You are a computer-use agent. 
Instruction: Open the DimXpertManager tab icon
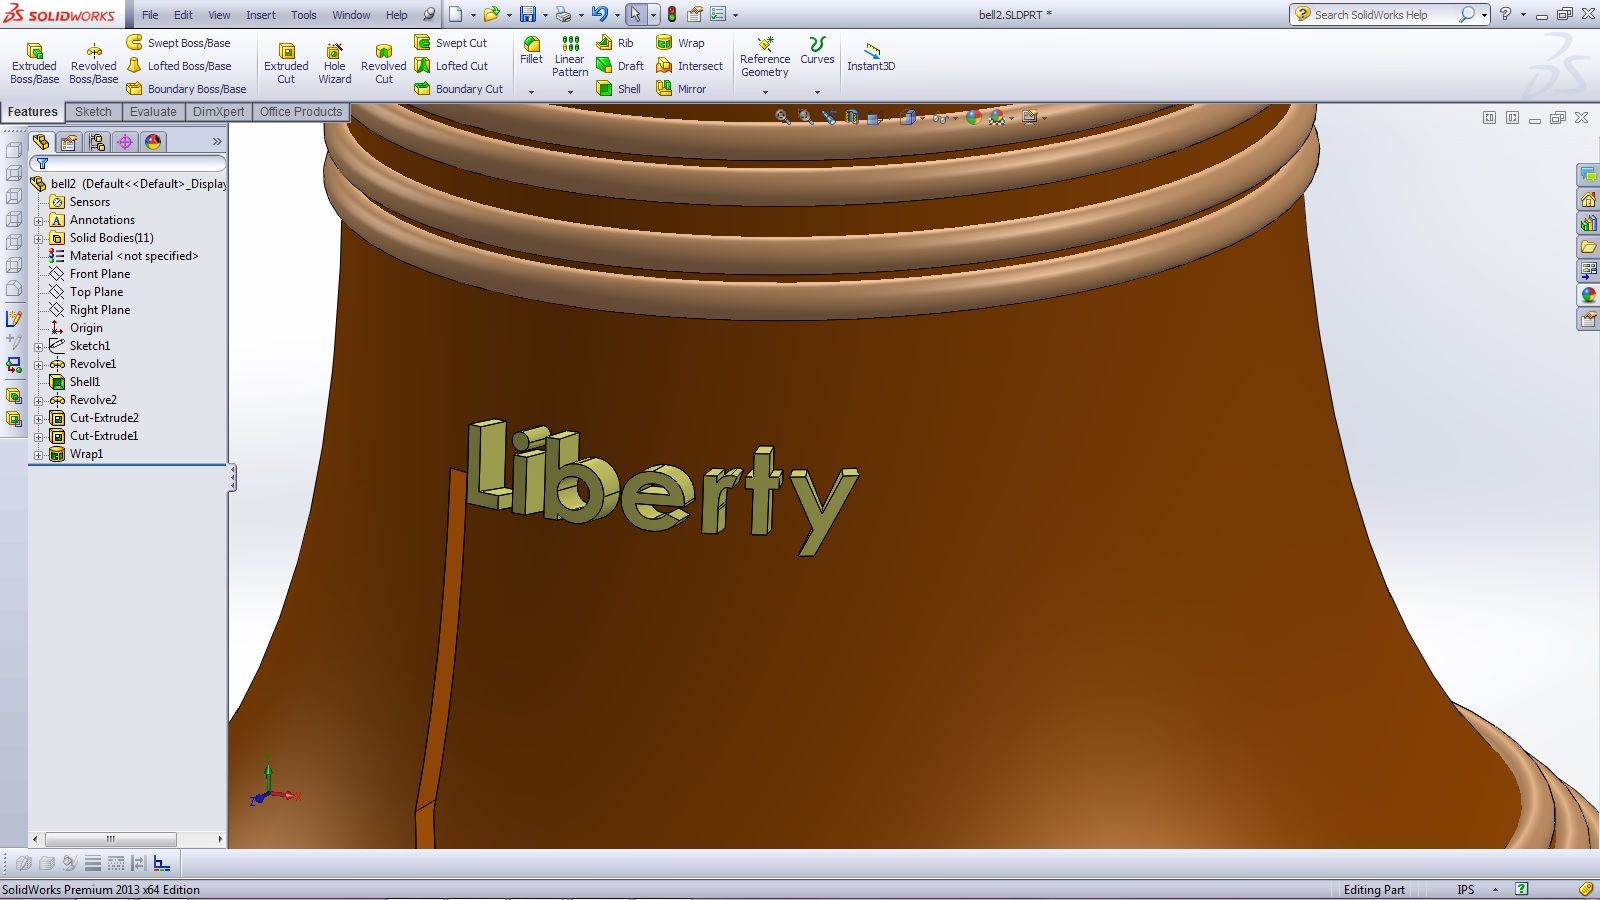pos(125,142)
